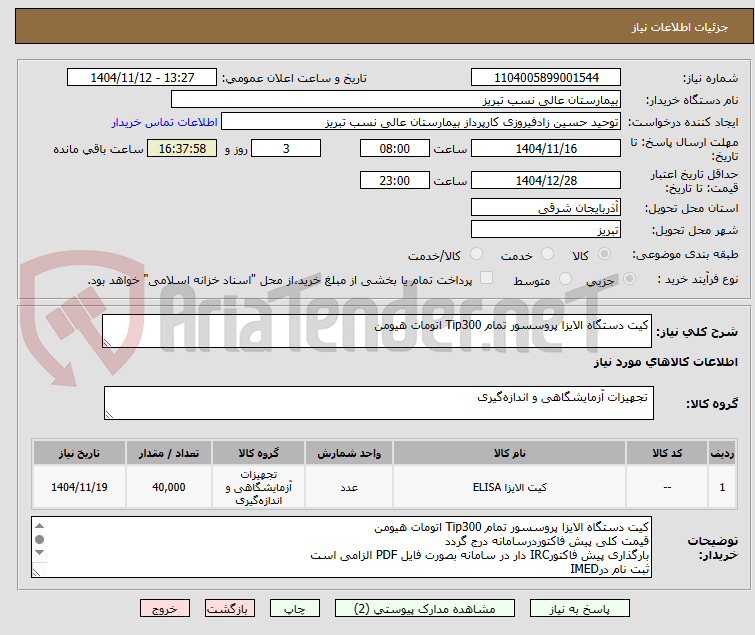Click the resize grip of گروه کالا box

(109, 415)
